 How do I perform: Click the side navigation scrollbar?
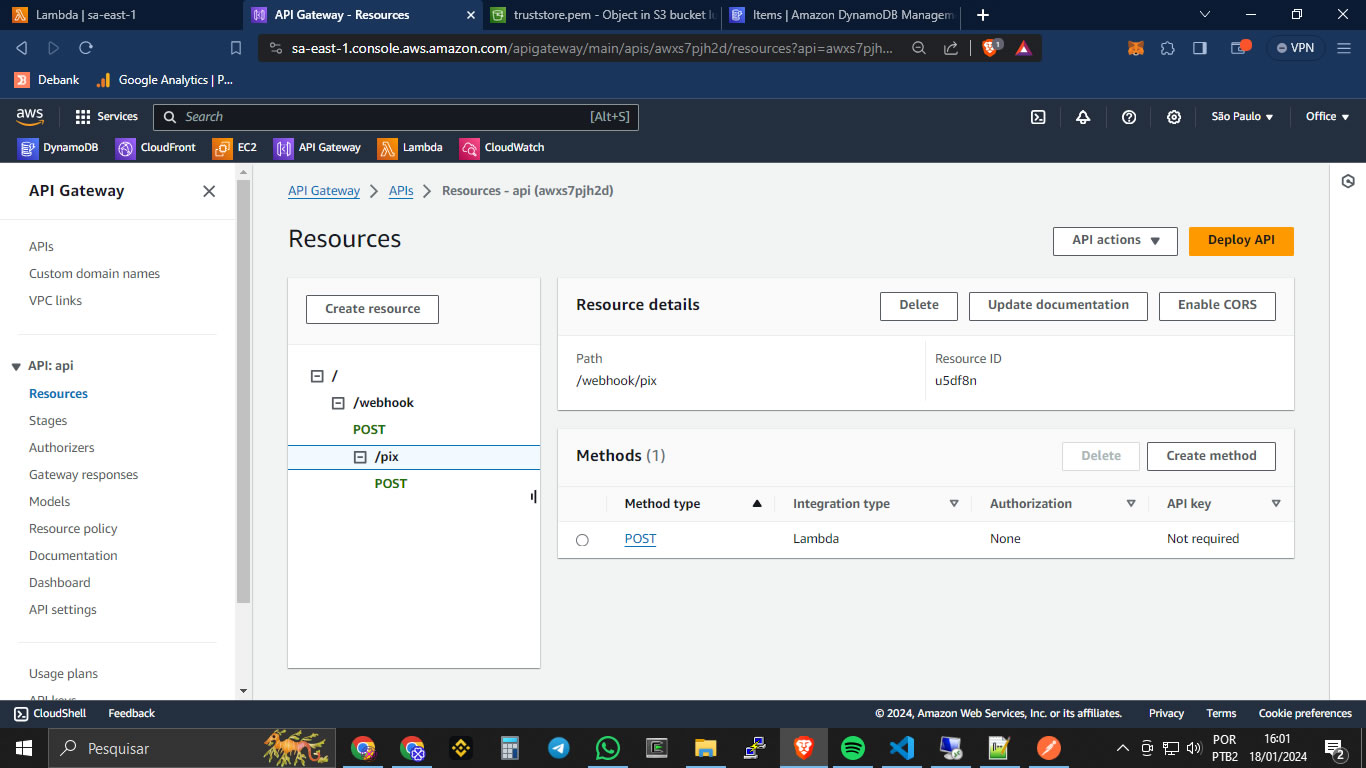click(x=243, y=391)
